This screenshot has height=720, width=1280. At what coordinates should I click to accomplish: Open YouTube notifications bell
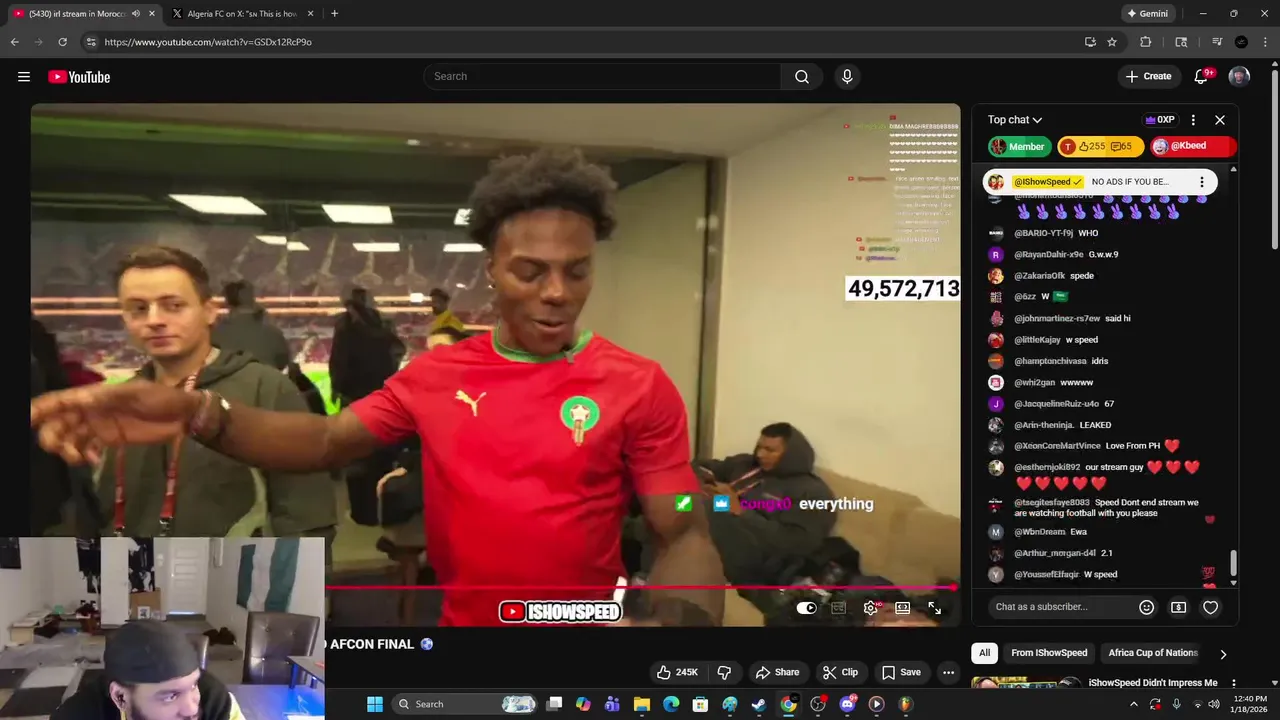click(x=1202, y=76)
